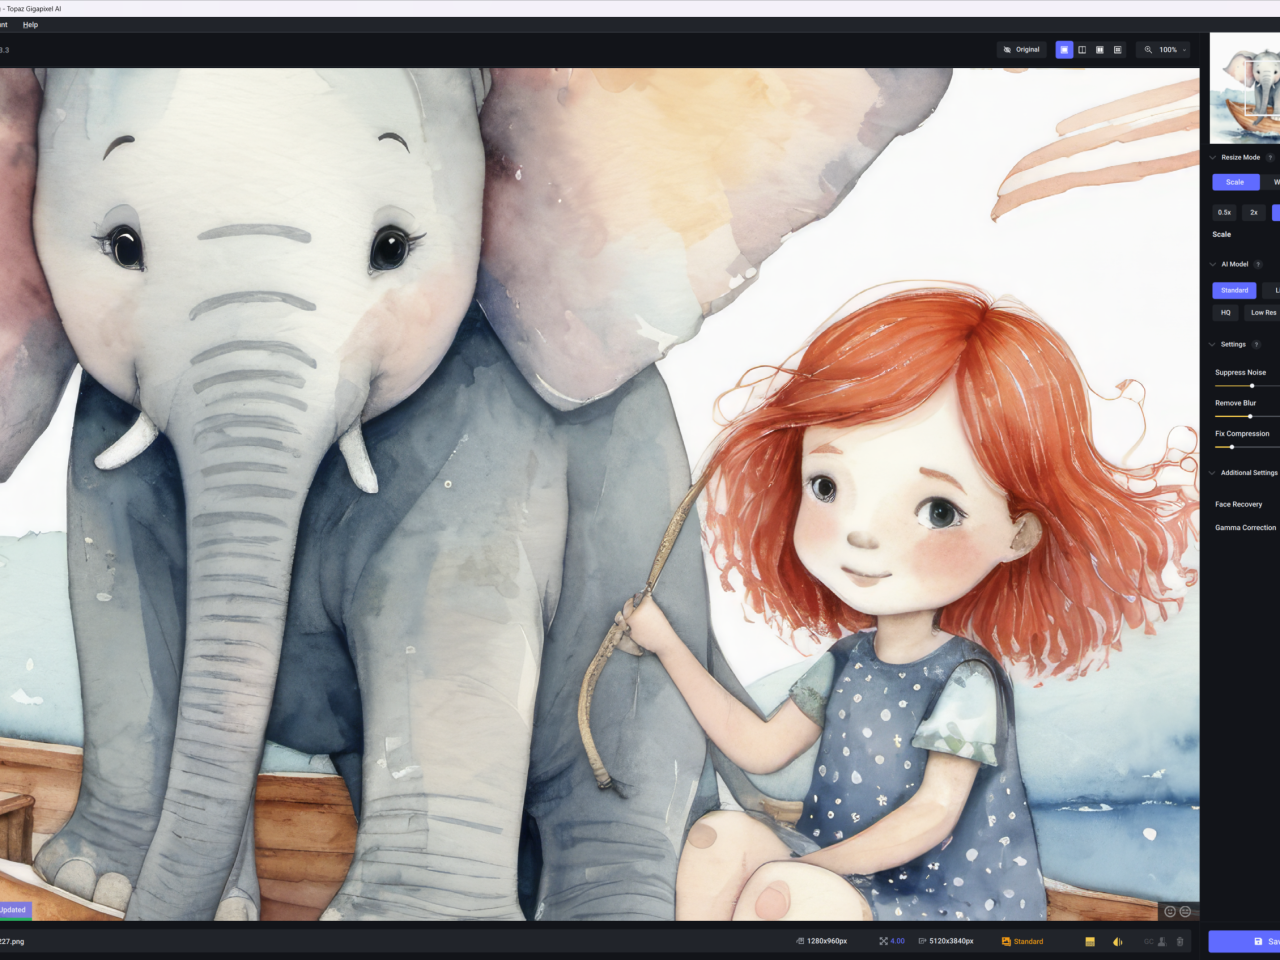Click the neutral face feedback icon
Screen dimensions: 1280x960
[1185, 911]
